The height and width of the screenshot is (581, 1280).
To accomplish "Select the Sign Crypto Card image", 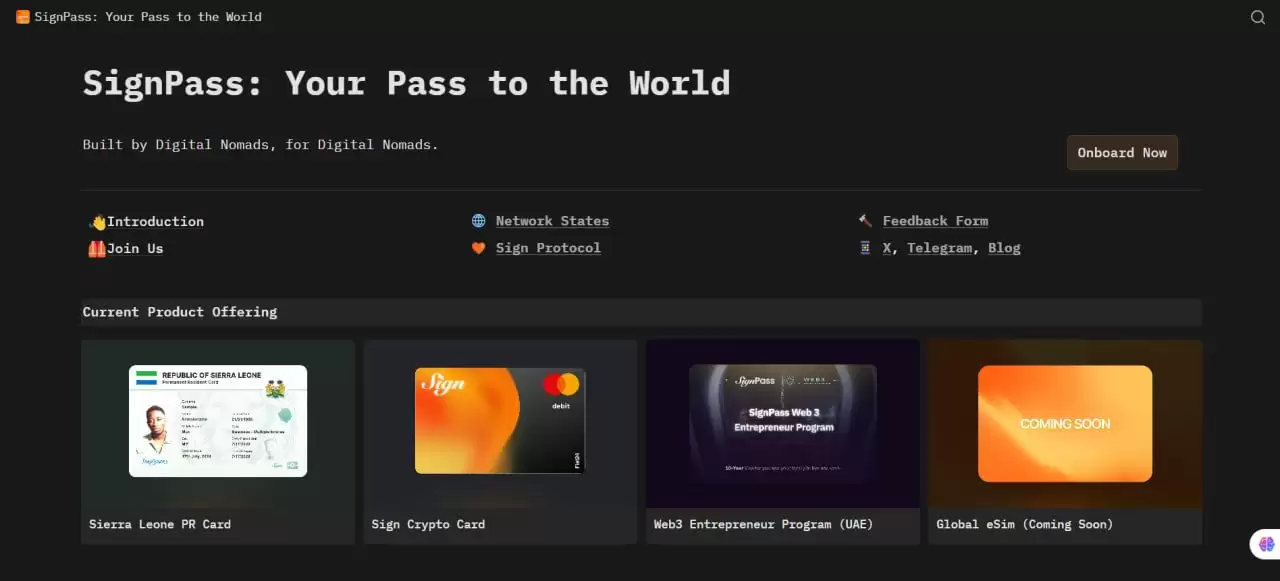I will pos(500,421).
